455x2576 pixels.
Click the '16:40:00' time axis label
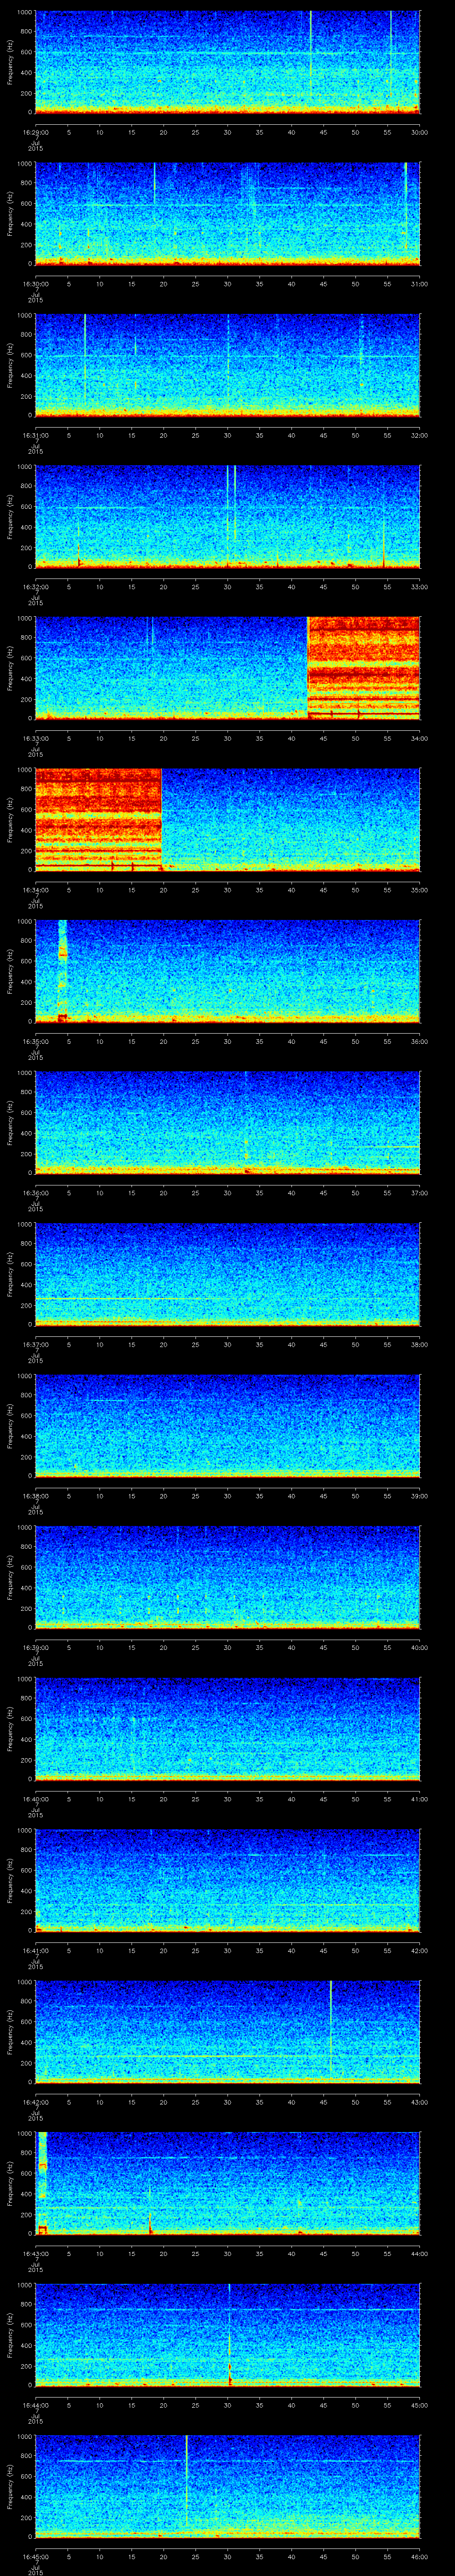[35, 1799]
